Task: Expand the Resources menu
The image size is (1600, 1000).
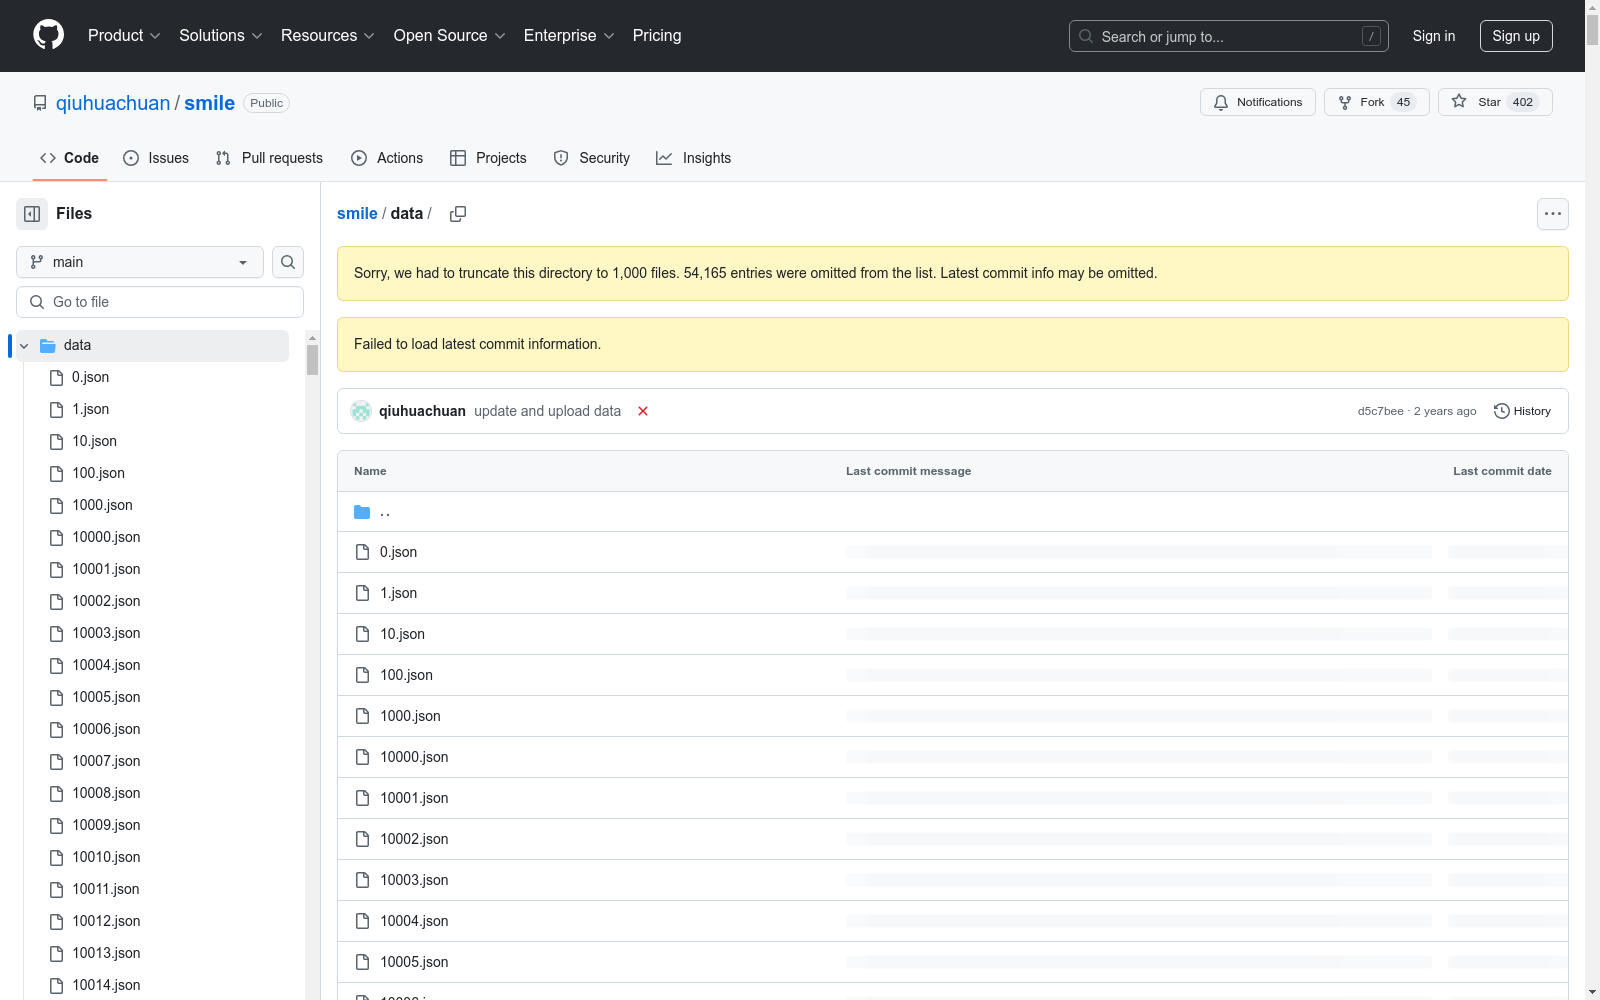Action: coord(328,35)
